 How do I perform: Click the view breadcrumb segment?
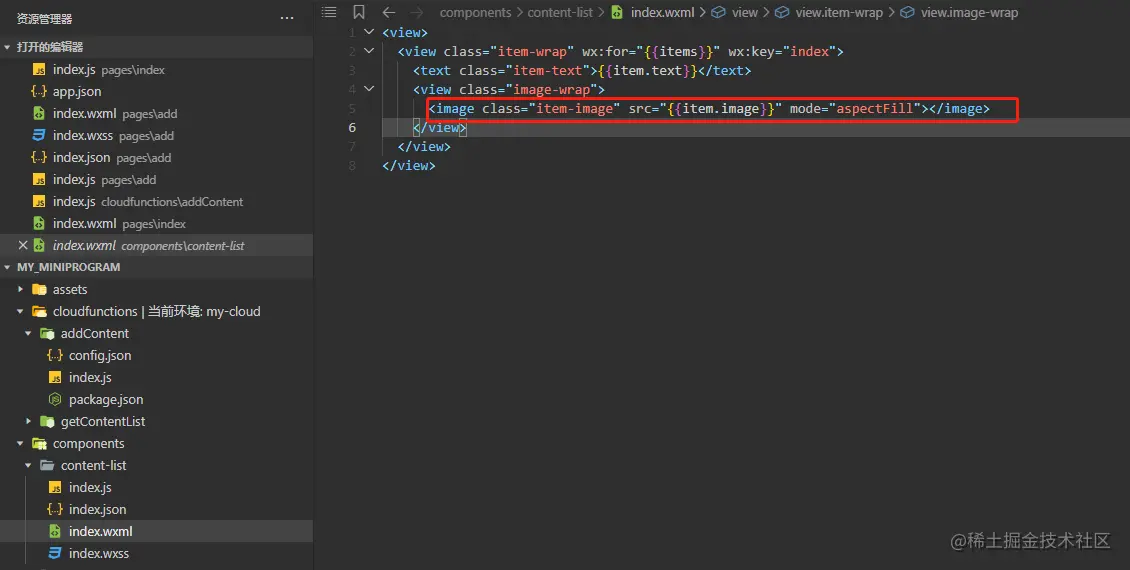(735, 12)
